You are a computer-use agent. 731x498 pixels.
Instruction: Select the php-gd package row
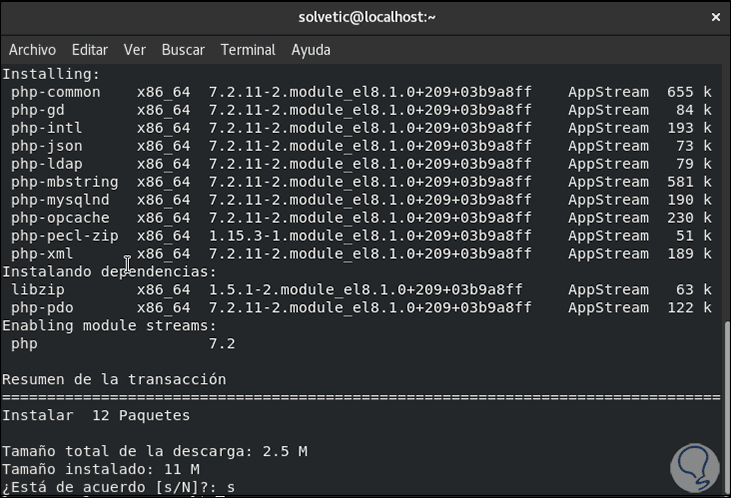click(x=38, y=110)
